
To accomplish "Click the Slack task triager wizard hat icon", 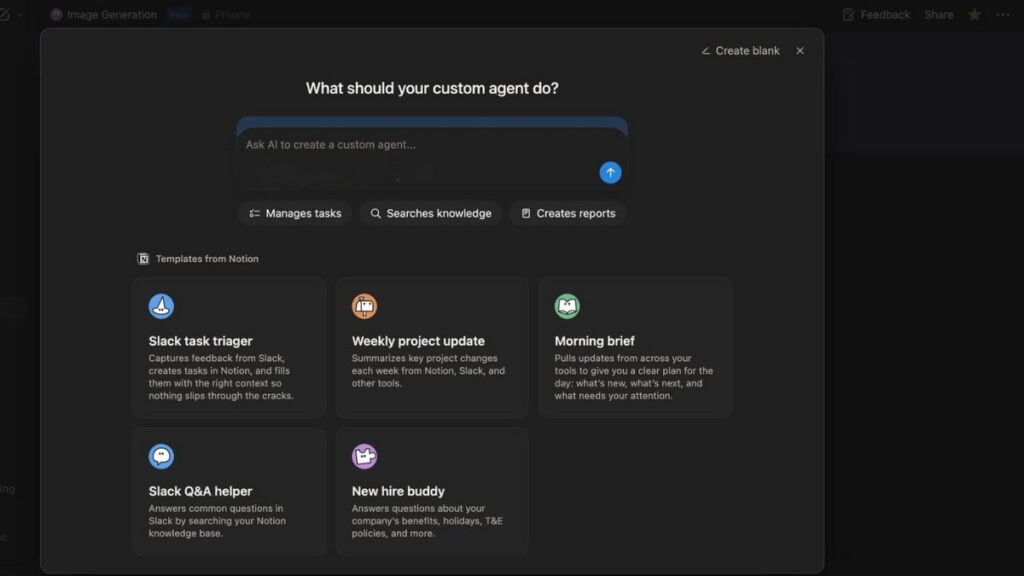I will coord(161,306).
